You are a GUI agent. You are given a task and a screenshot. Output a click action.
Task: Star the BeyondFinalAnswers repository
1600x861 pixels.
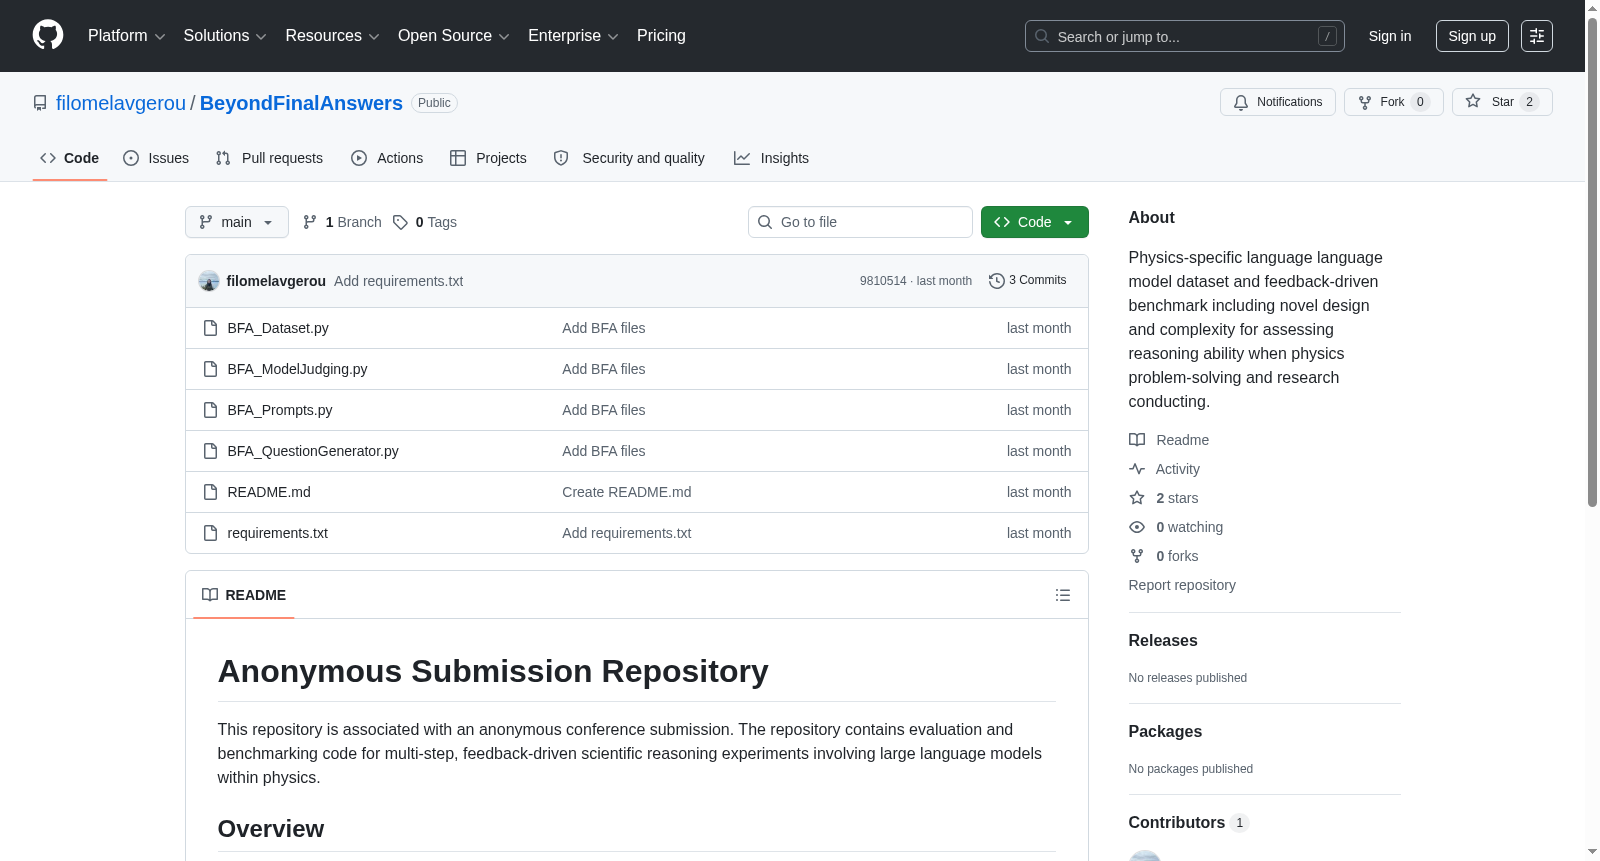point(1502,102)
